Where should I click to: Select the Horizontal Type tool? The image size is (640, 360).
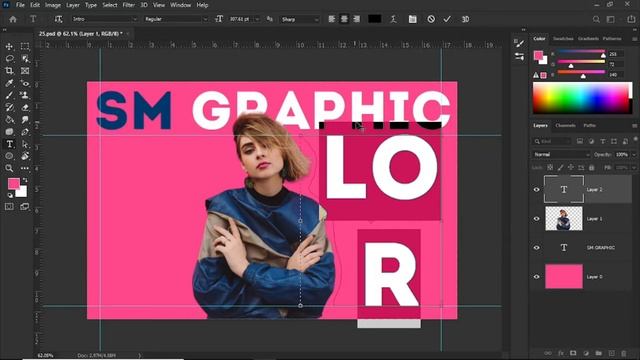[9, 144]
